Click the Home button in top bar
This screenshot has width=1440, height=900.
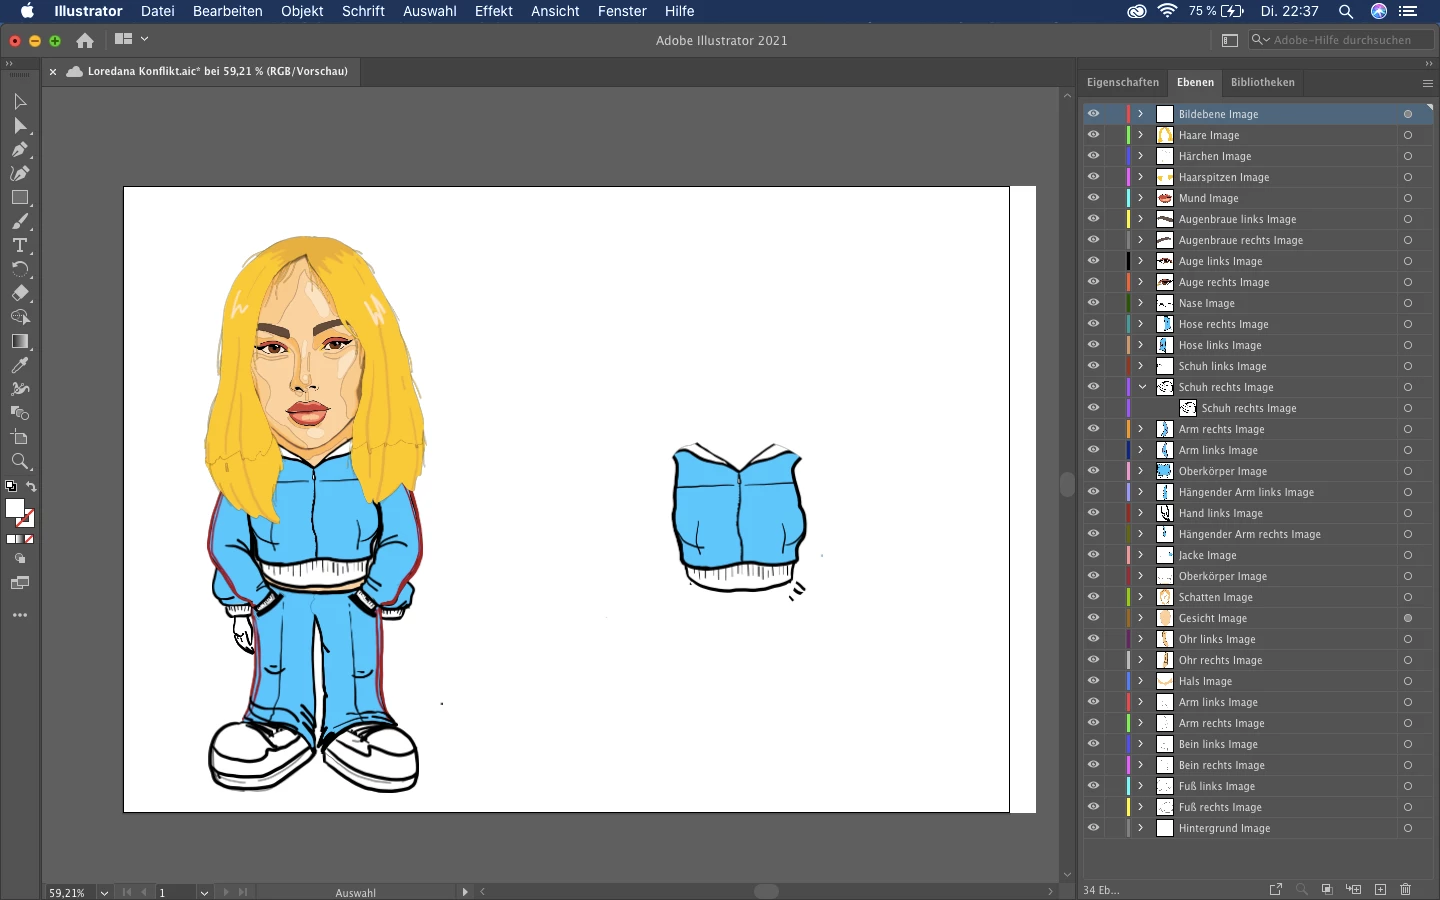coord(85,40)
